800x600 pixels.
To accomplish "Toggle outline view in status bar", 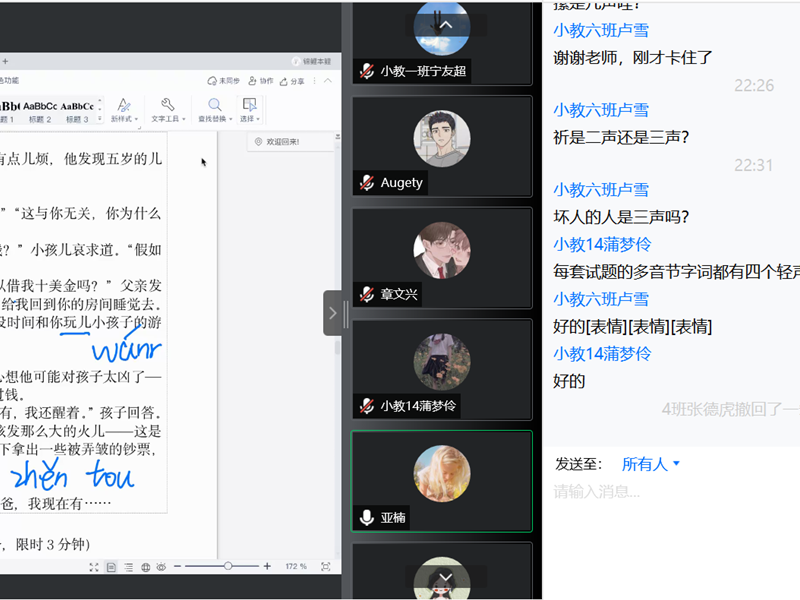I will click(128, 567).
